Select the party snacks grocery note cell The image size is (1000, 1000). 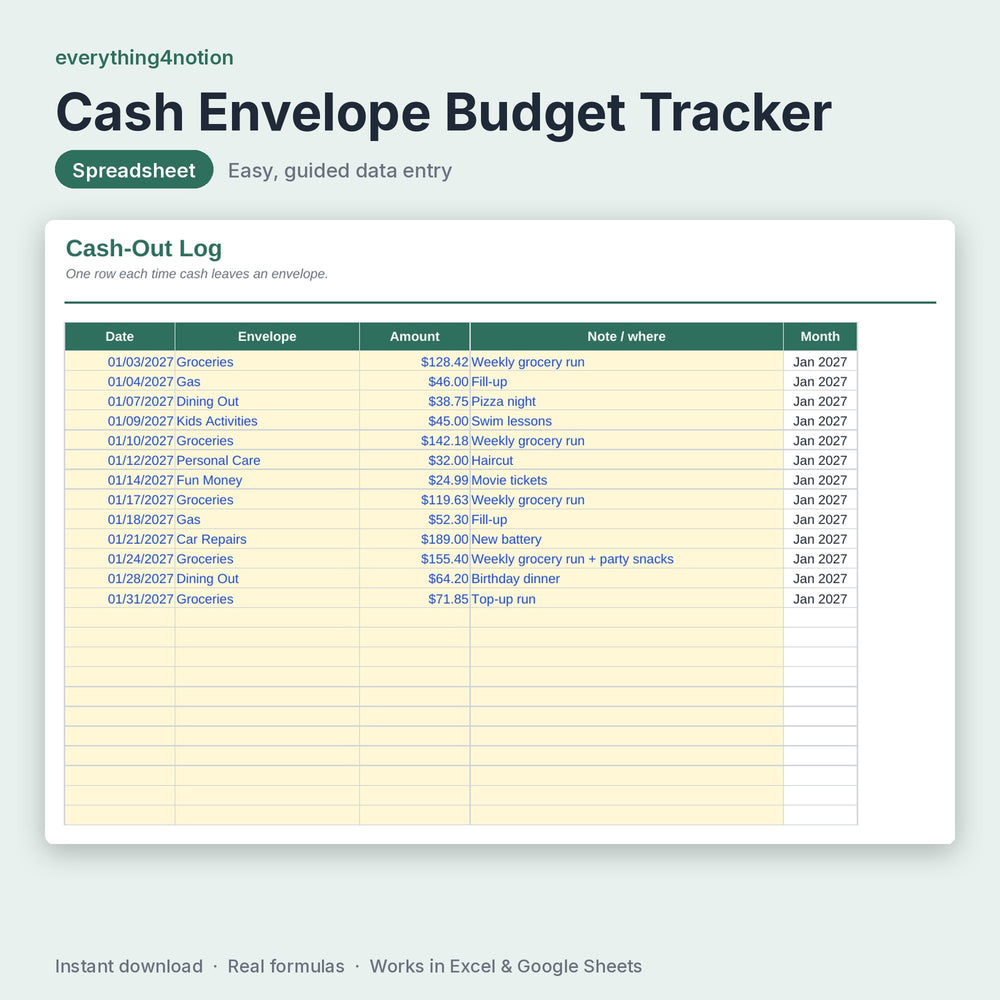(626, 559)
